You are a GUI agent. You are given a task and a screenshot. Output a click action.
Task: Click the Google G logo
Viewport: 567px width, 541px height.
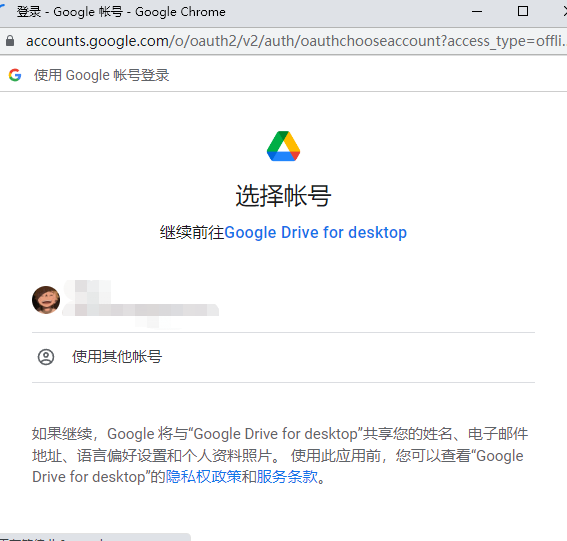coord(15,75)
